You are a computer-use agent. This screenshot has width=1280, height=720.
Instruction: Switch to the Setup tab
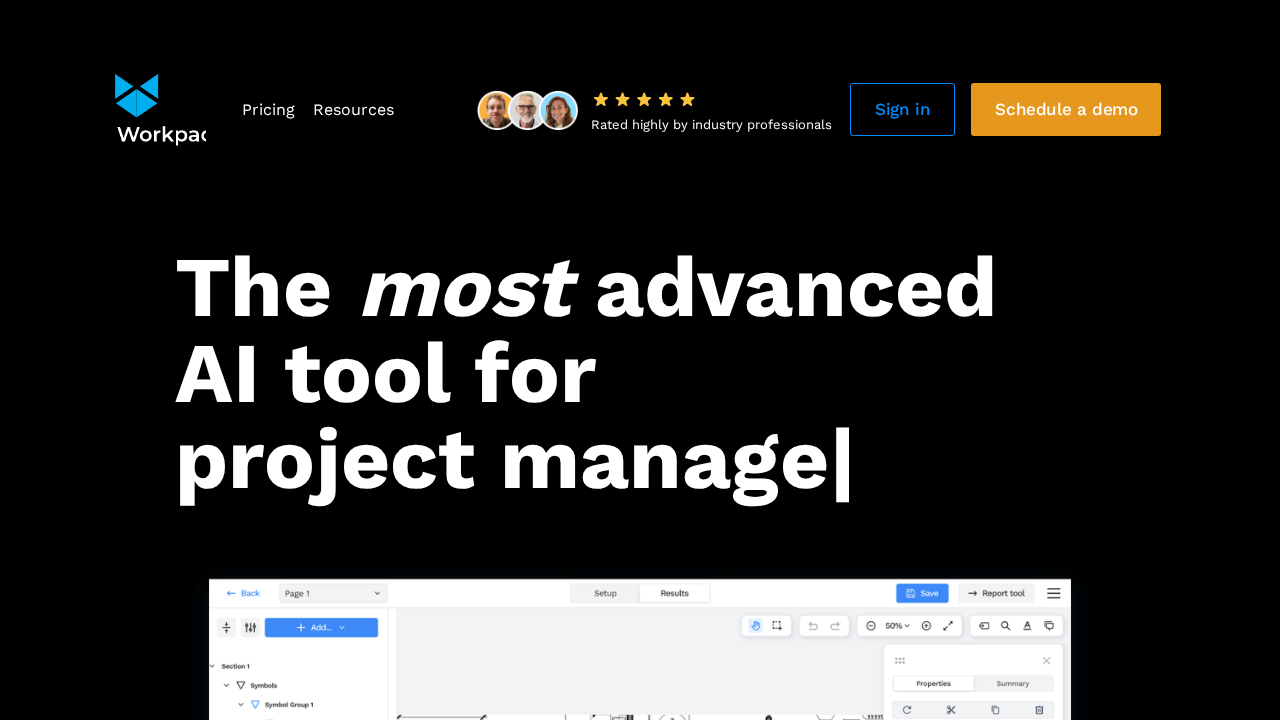tap(605, 593)
